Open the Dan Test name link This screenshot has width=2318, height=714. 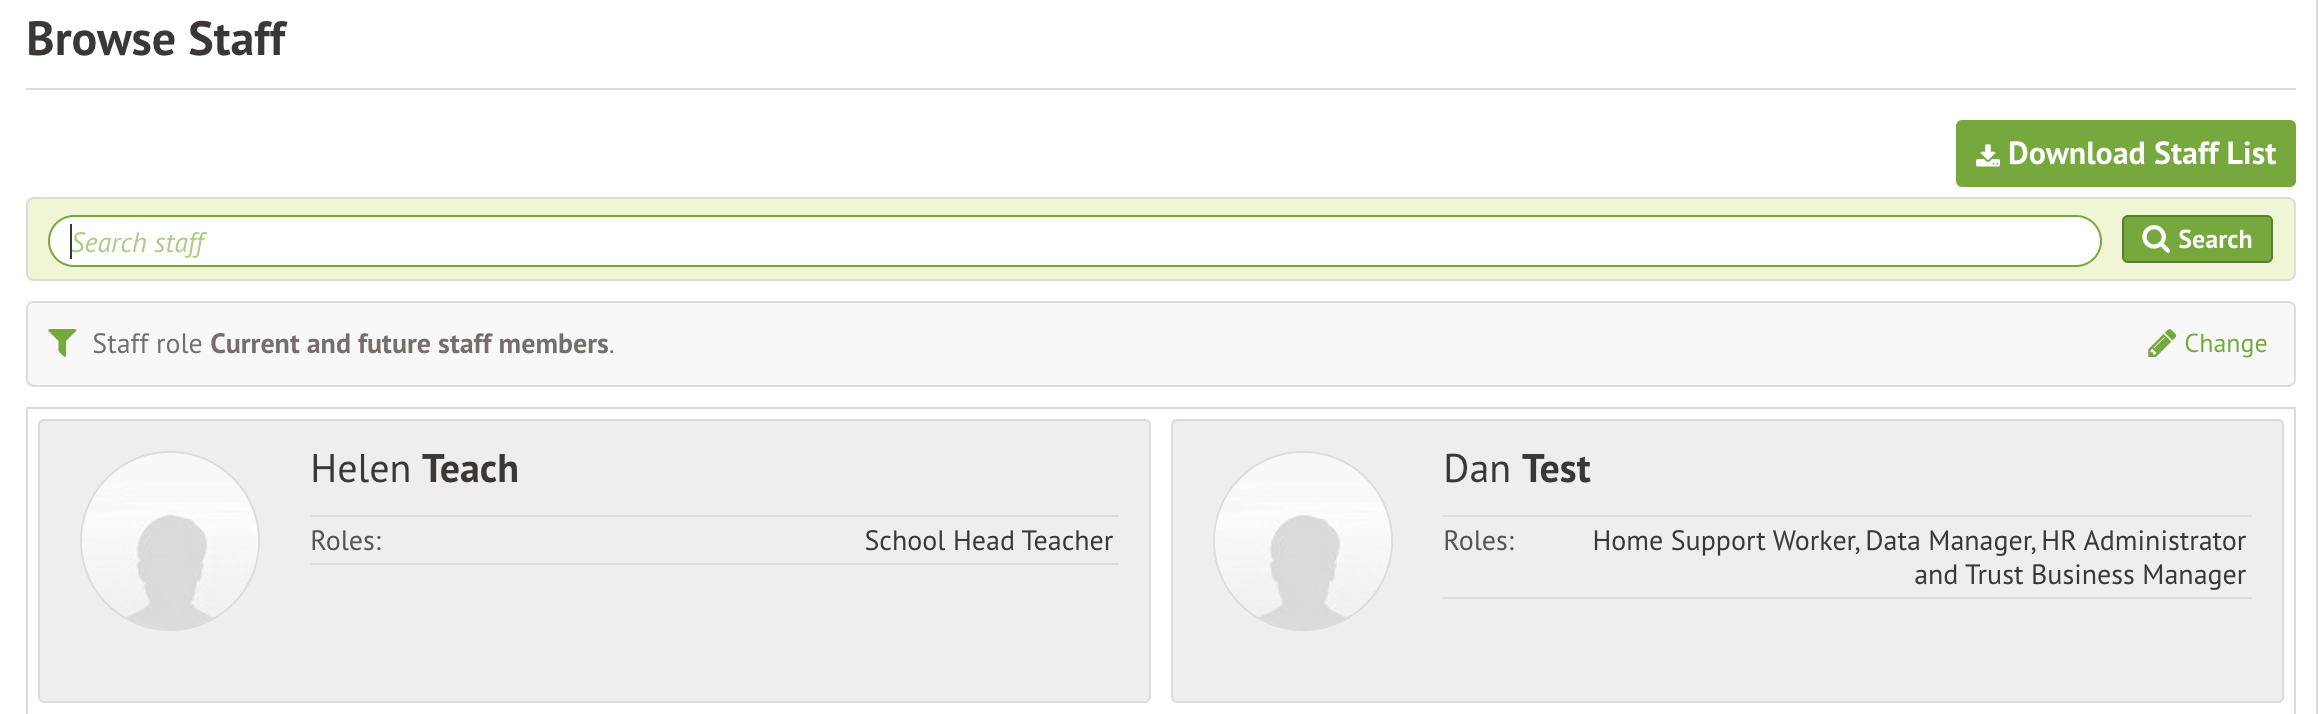pos(1516,469)
